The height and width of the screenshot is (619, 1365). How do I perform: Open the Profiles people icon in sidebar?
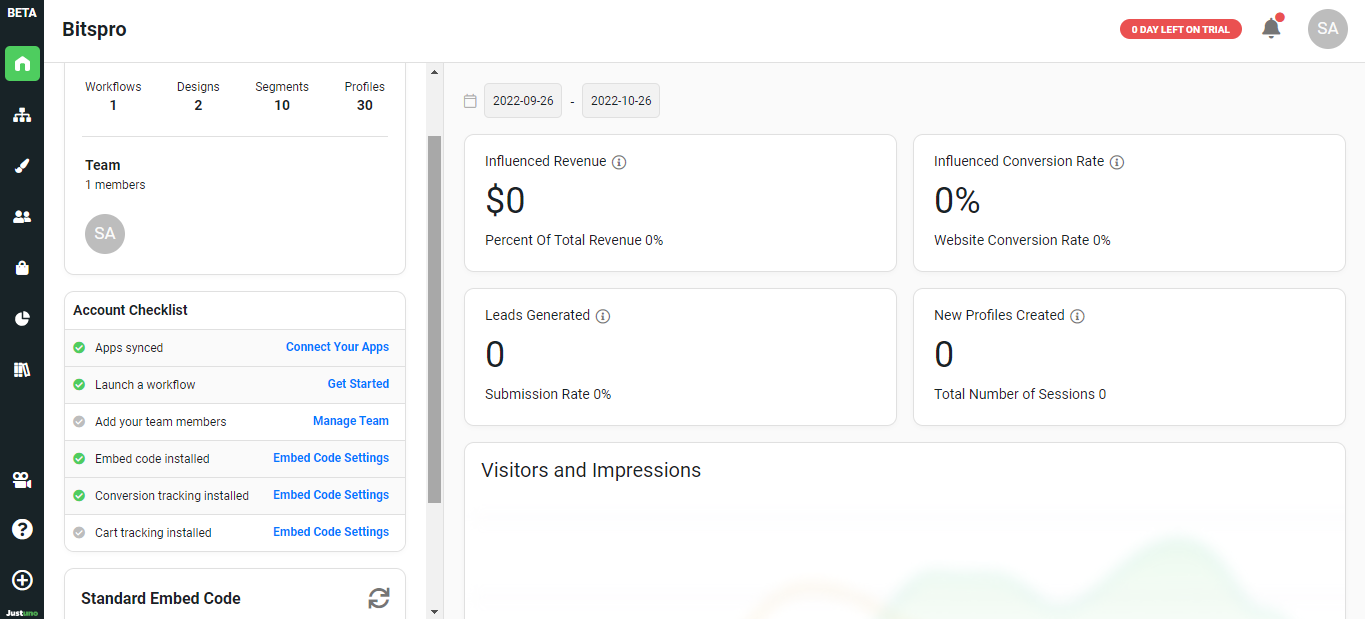(x=22, y=217)
